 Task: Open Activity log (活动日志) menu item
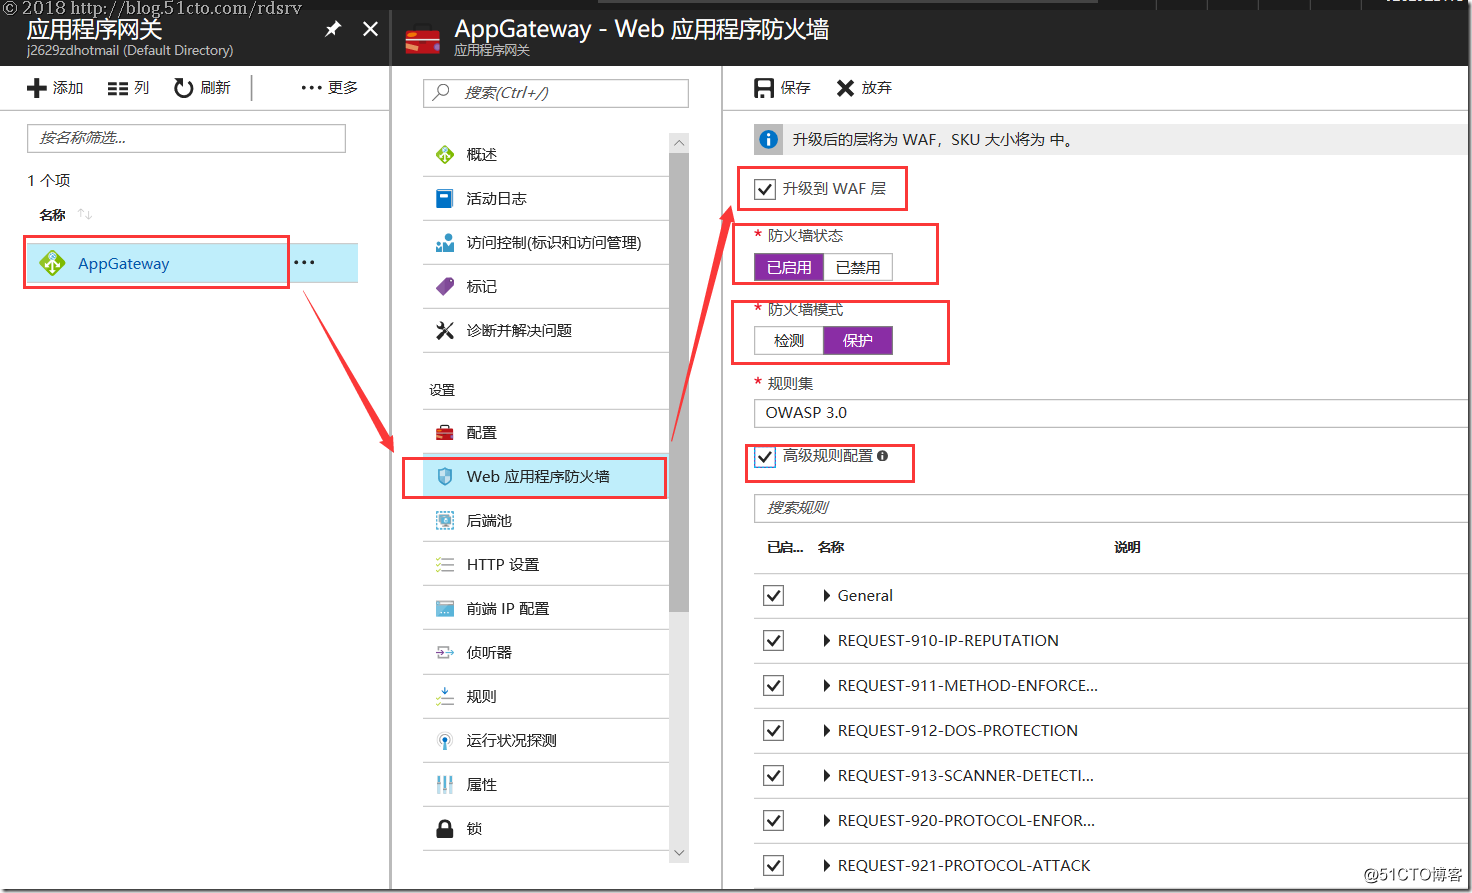(546, 198)
